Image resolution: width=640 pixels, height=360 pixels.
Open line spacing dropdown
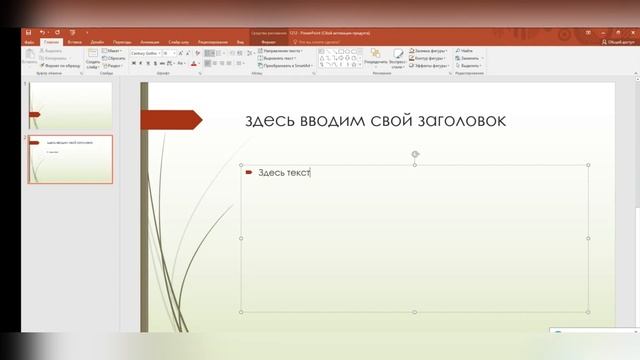pyautogui.click(x=251, y=53)
